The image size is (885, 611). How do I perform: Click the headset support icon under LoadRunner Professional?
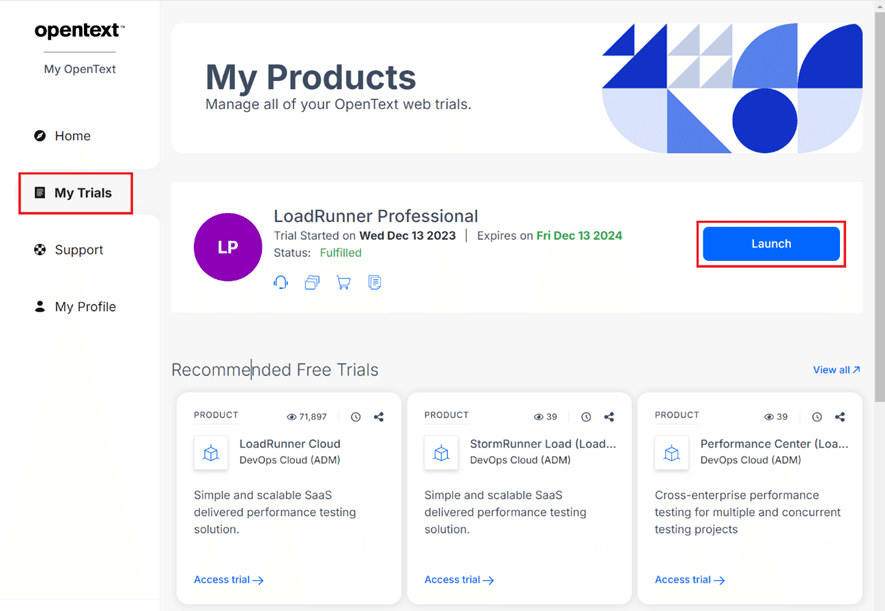click(281, 282)
